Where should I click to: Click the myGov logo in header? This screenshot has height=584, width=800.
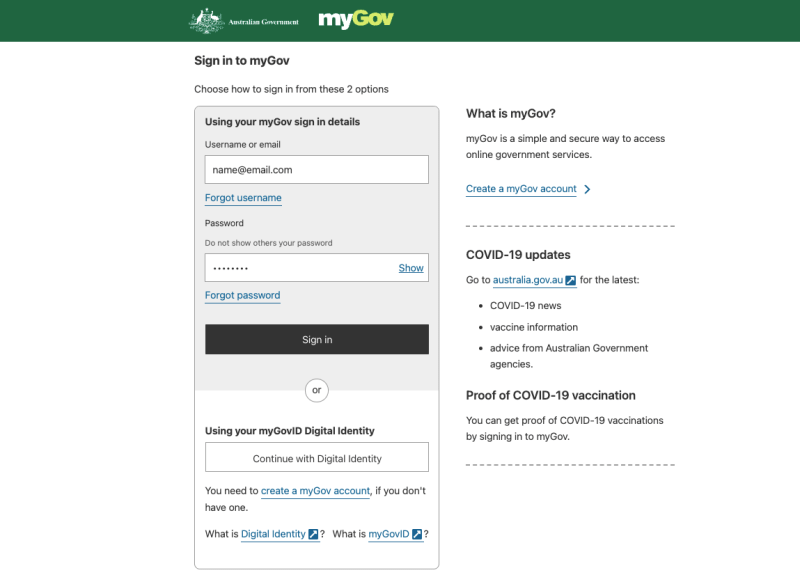pyautogui.click(x=355, y=20)
